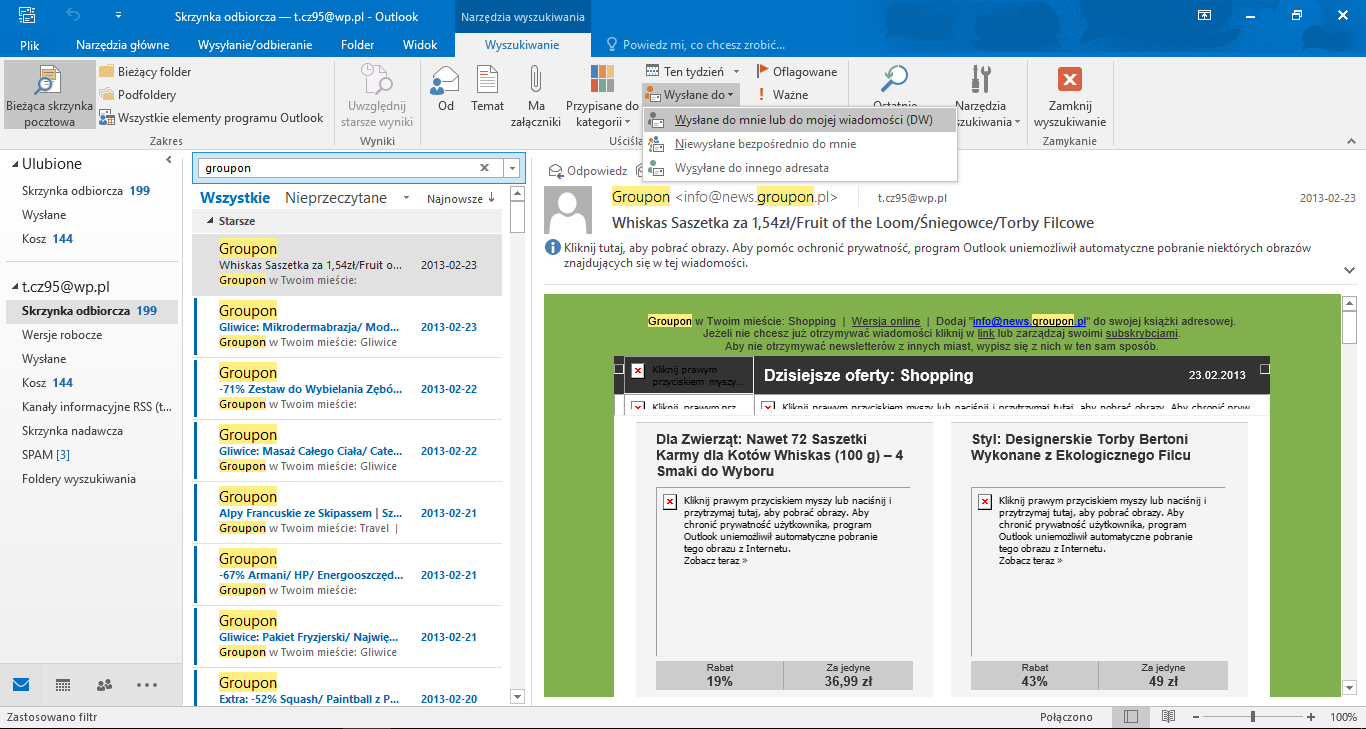Image resolution: width=1366 pixels, height=729 pixels.
Task: Collapse the Starsze message group
Action: (x=210, y=221)
